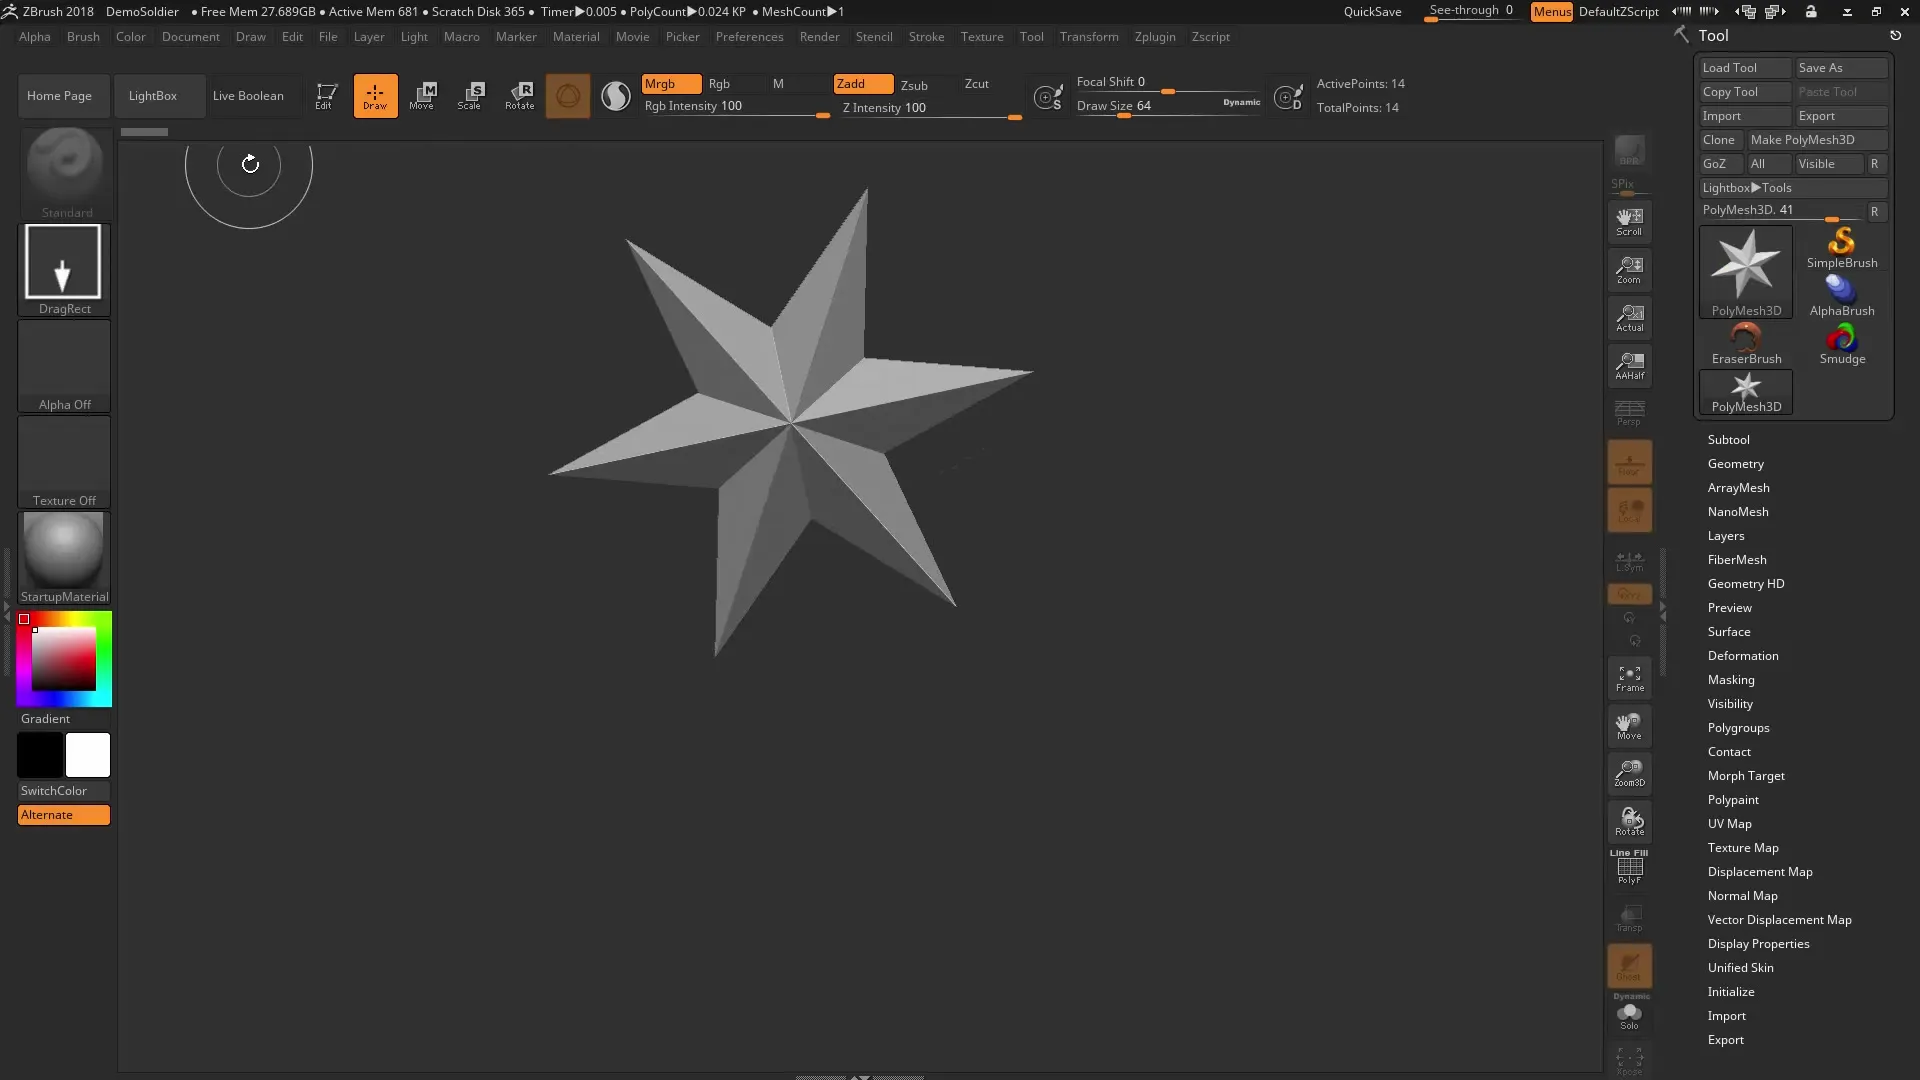1920x1080 pixels.
Task: Toggle PolyF line fill display
Action: 1629,868
